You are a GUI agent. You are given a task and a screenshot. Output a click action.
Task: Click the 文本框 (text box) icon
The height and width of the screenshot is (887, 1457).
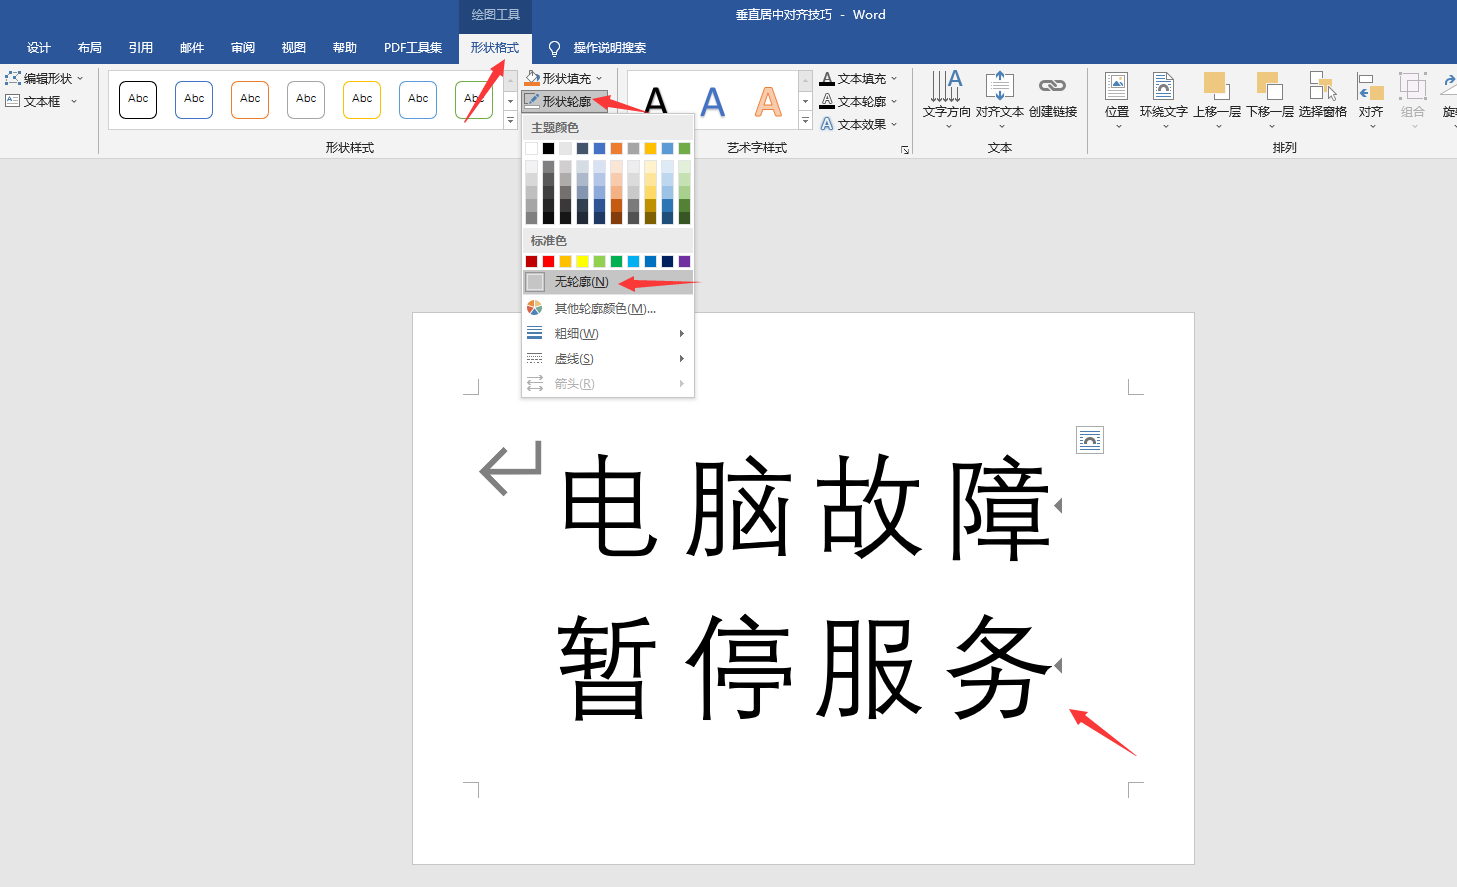pyautogui.click(x=13, y=101)
